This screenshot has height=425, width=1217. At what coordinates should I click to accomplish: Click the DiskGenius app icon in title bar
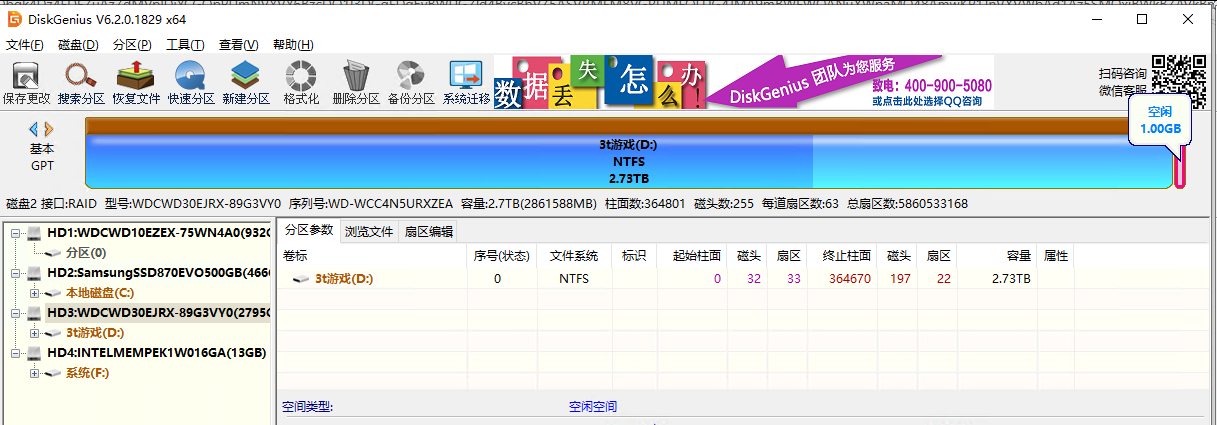pyautogui.click(x=15, y=19)
